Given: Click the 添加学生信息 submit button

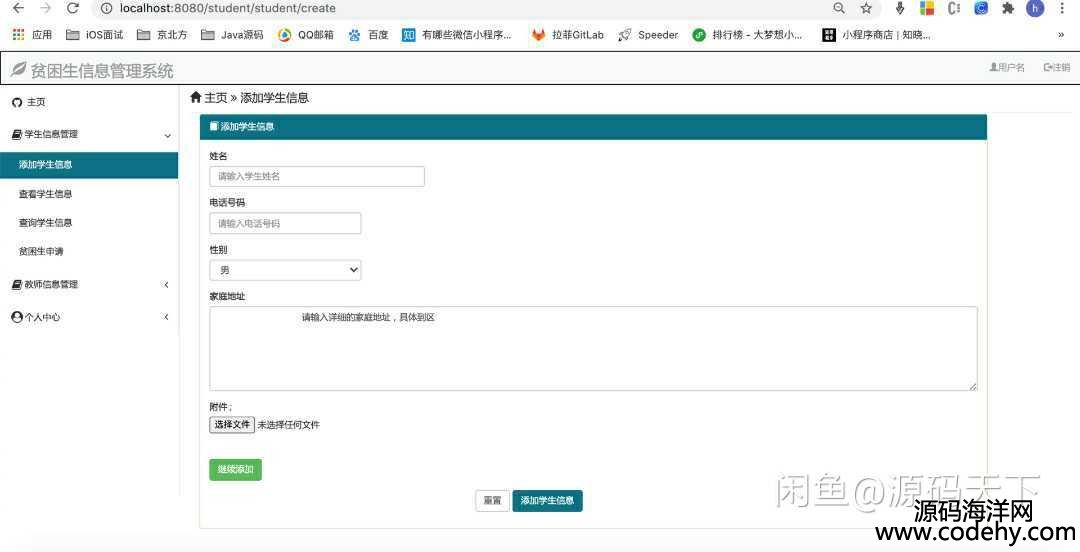Looking at the screenshot, I should click(547, 501).
